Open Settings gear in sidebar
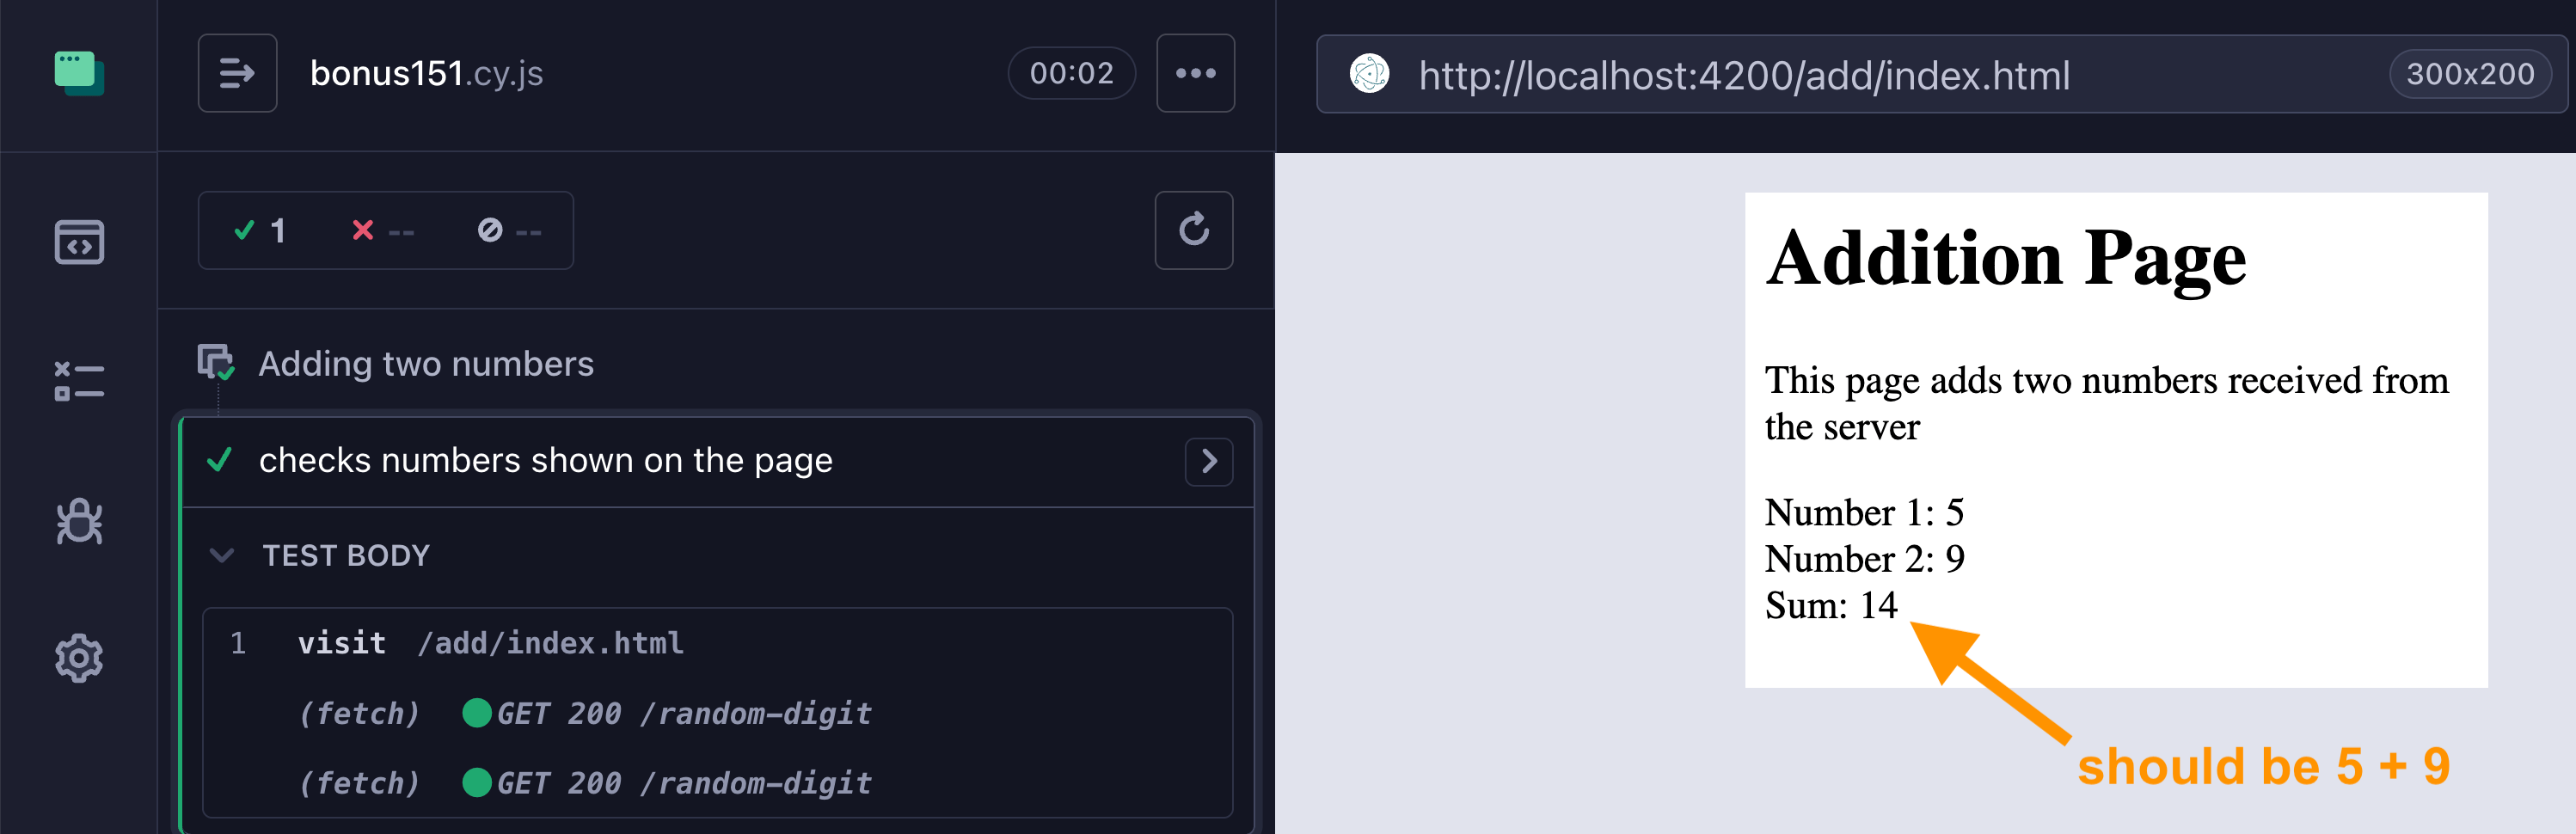The height and width of the screenshot is (834, 2576). [x=79, y=658]
